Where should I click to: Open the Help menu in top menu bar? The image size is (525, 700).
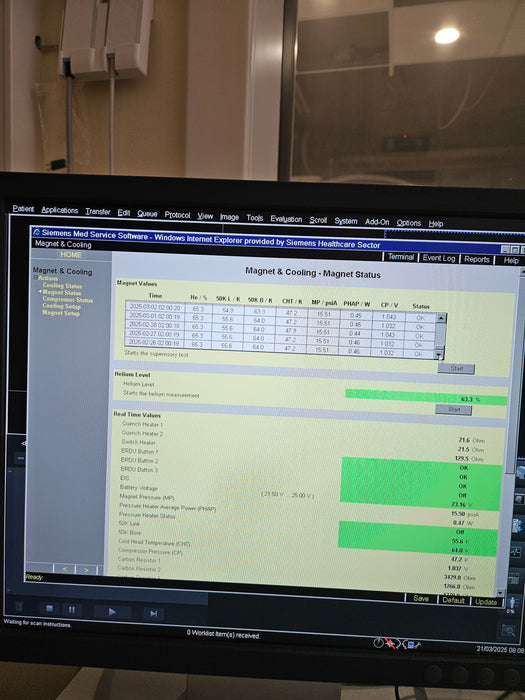point(436,224)
